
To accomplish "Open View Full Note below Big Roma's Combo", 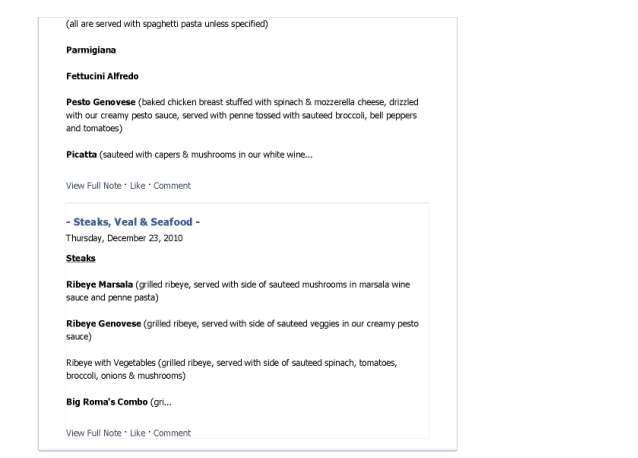I will 94,433.
